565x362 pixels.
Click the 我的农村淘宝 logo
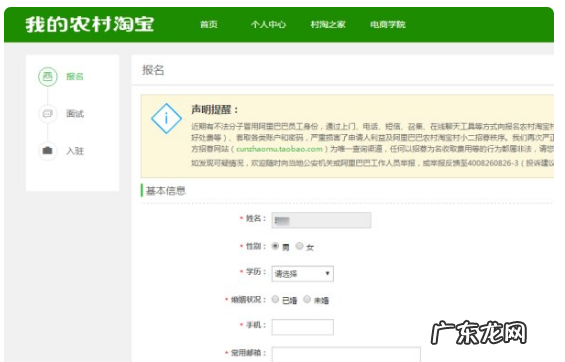[x=90, y=24]
